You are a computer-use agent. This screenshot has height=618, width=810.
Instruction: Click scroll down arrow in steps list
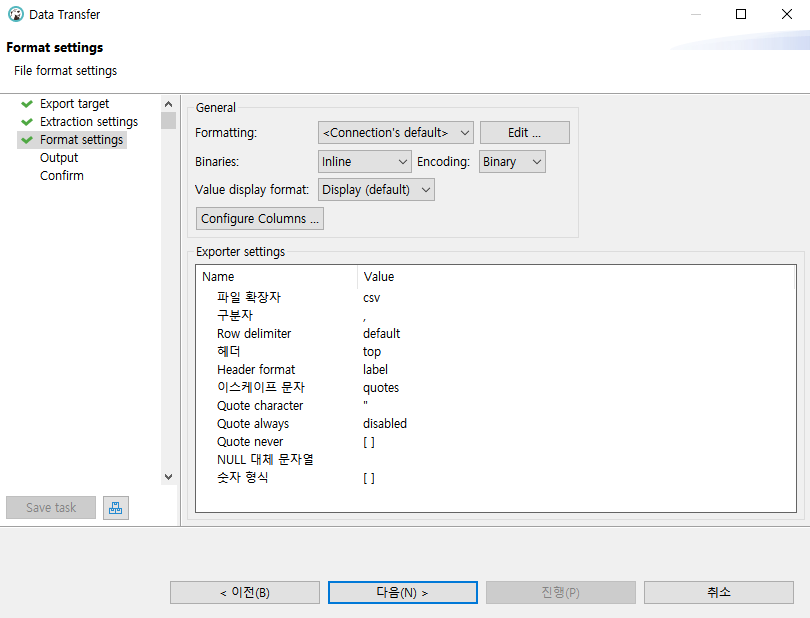[168, 477]
